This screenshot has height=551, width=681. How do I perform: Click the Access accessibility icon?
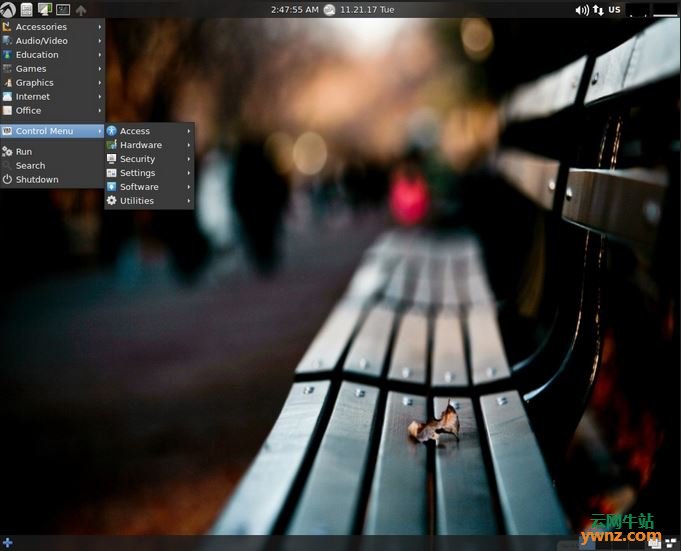(x=112, y=131)
